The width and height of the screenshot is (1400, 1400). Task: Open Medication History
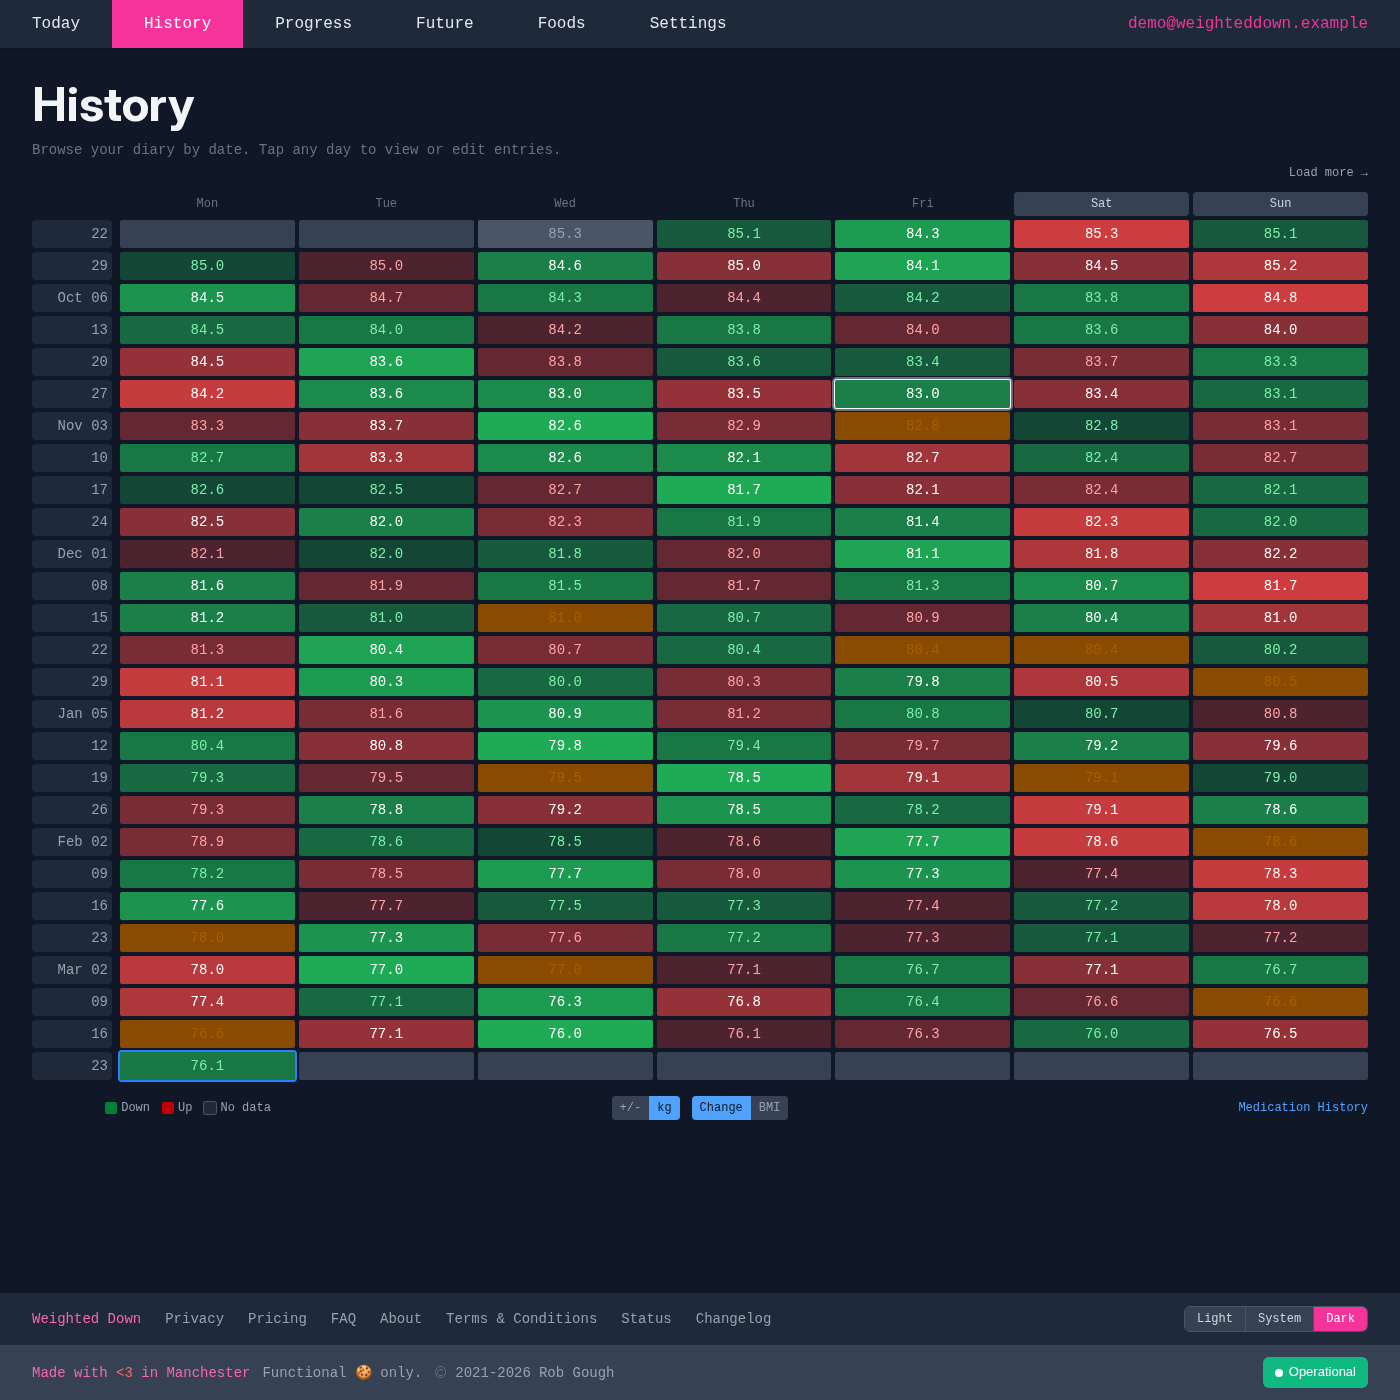1302,1107
